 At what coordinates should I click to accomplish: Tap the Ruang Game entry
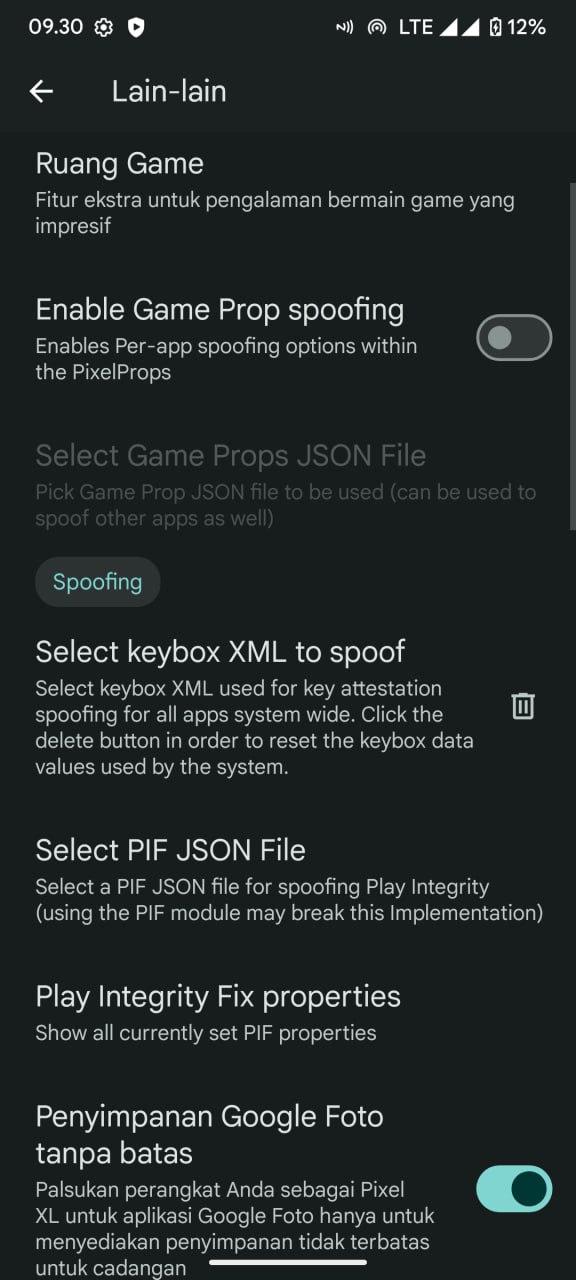click(x=288, y=192)
